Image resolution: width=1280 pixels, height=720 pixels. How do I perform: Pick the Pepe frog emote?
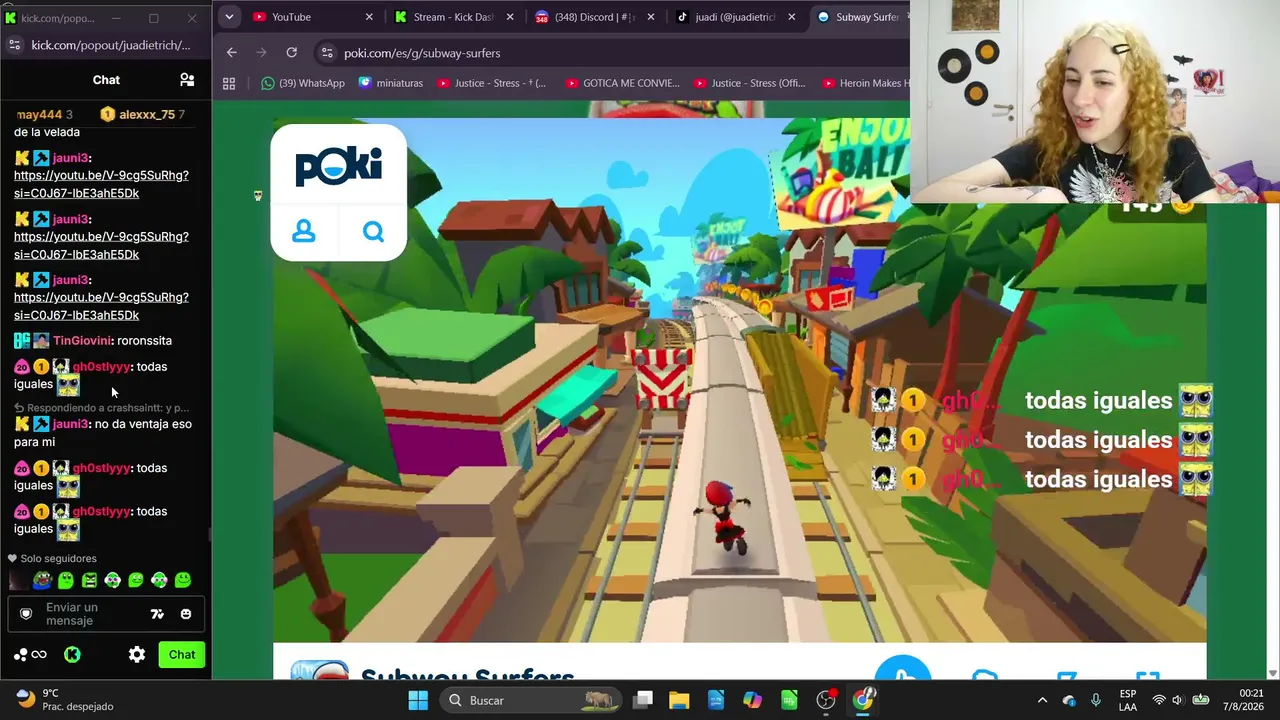click(42, 580)
